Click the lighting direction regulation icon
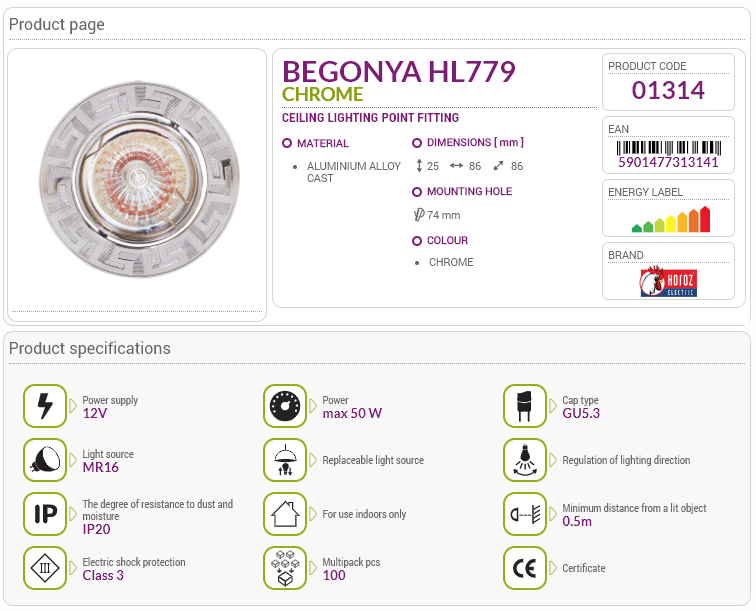 tap(525, 460)
